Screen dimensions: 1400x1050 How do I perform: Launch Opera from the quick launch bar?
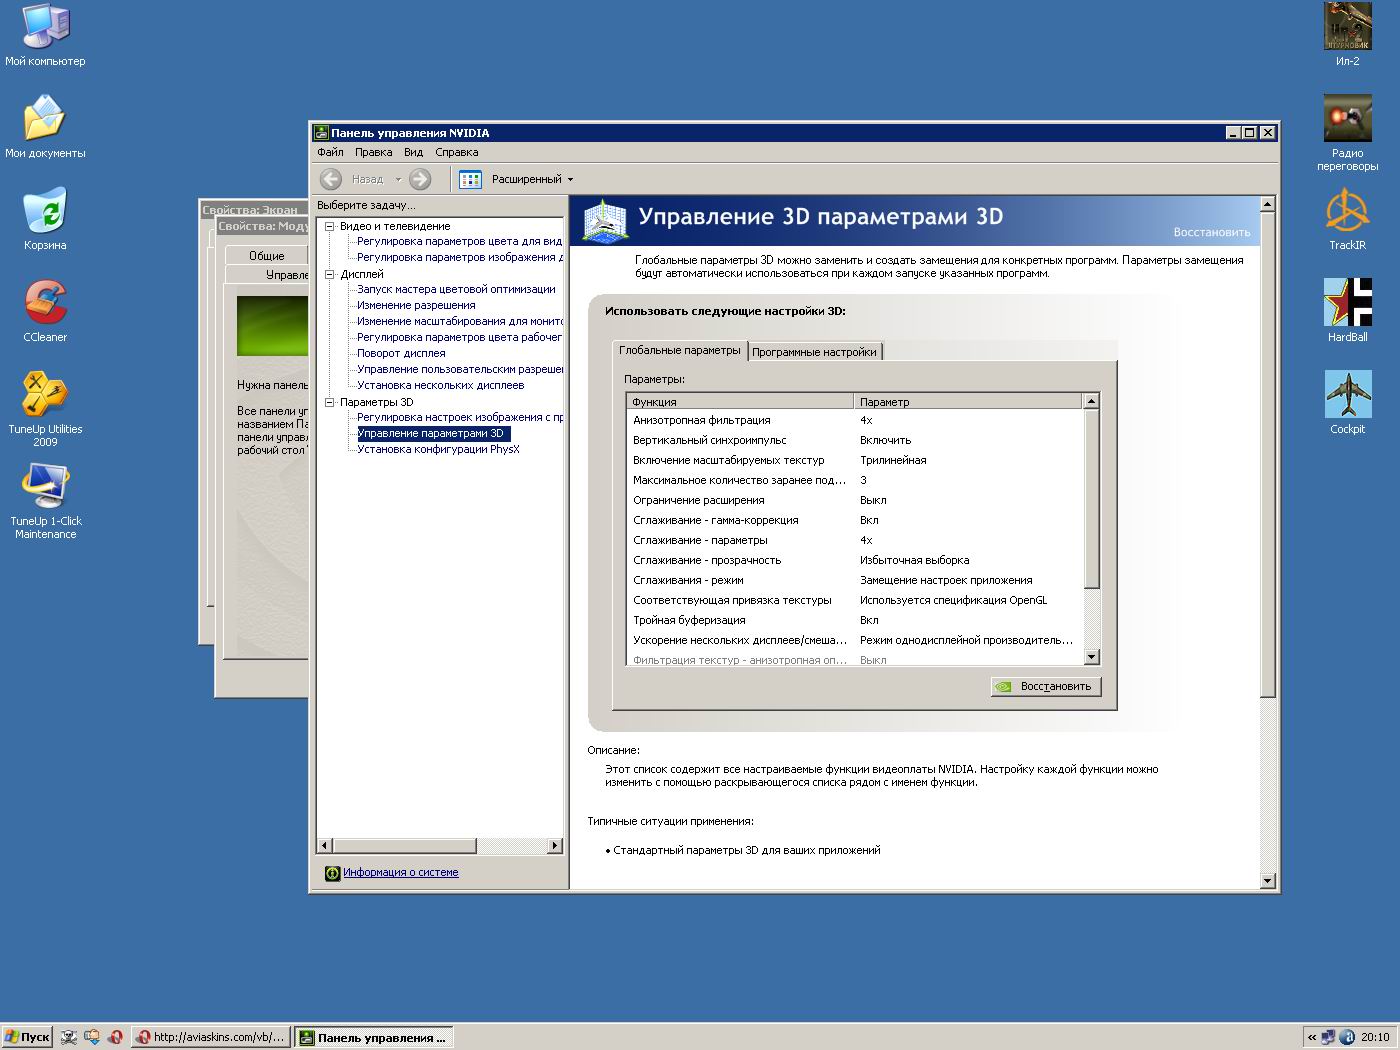click(115, 1037)
